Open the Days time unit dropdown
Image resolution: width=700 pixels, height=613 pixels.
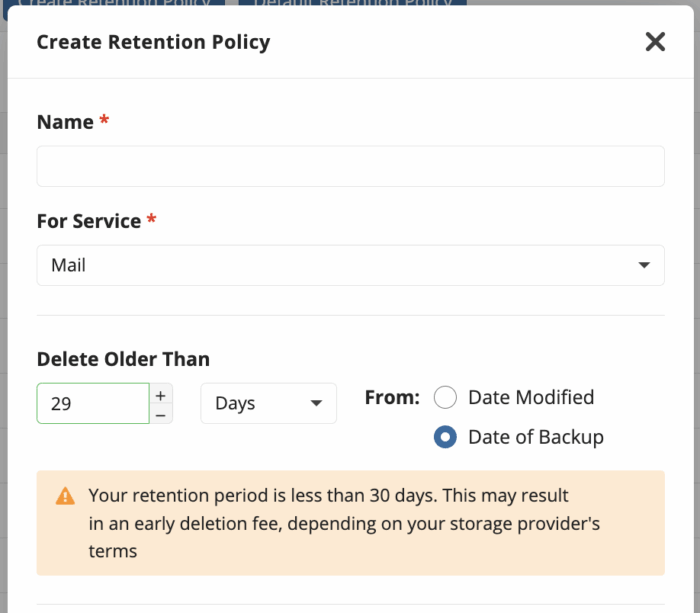[268, 403]
